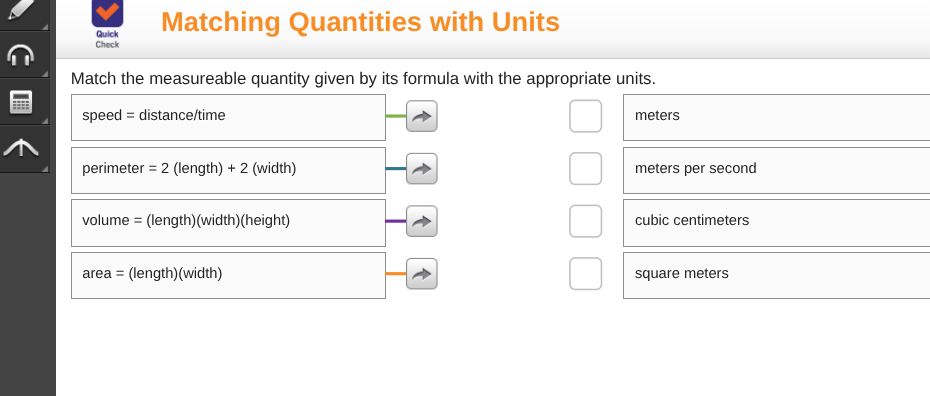Select the empty box beside meters

pyautogui.click(x=585, y=116)
